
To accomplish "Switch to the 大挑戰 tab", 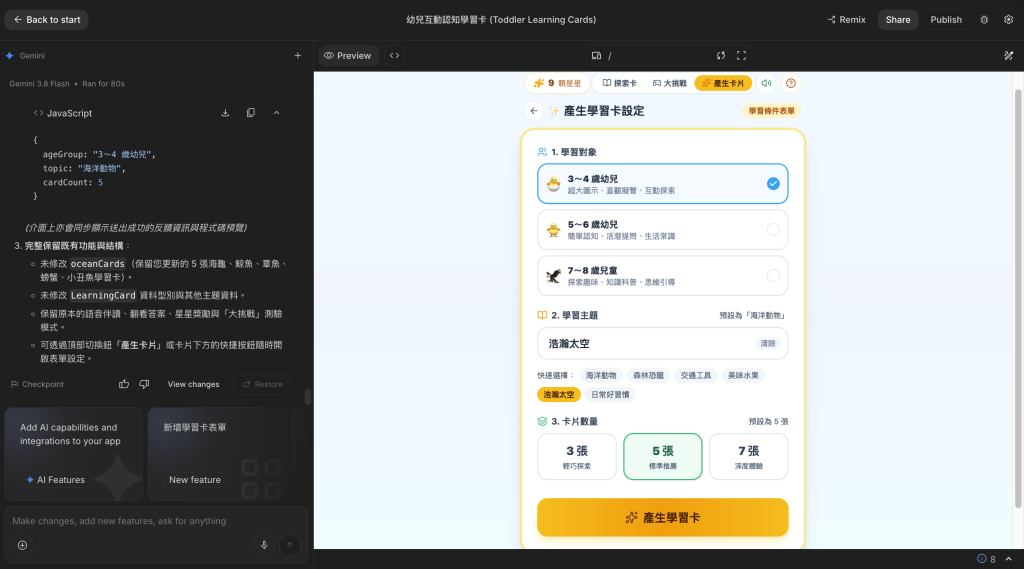I will pyautogui.click(x=669, y=83).
